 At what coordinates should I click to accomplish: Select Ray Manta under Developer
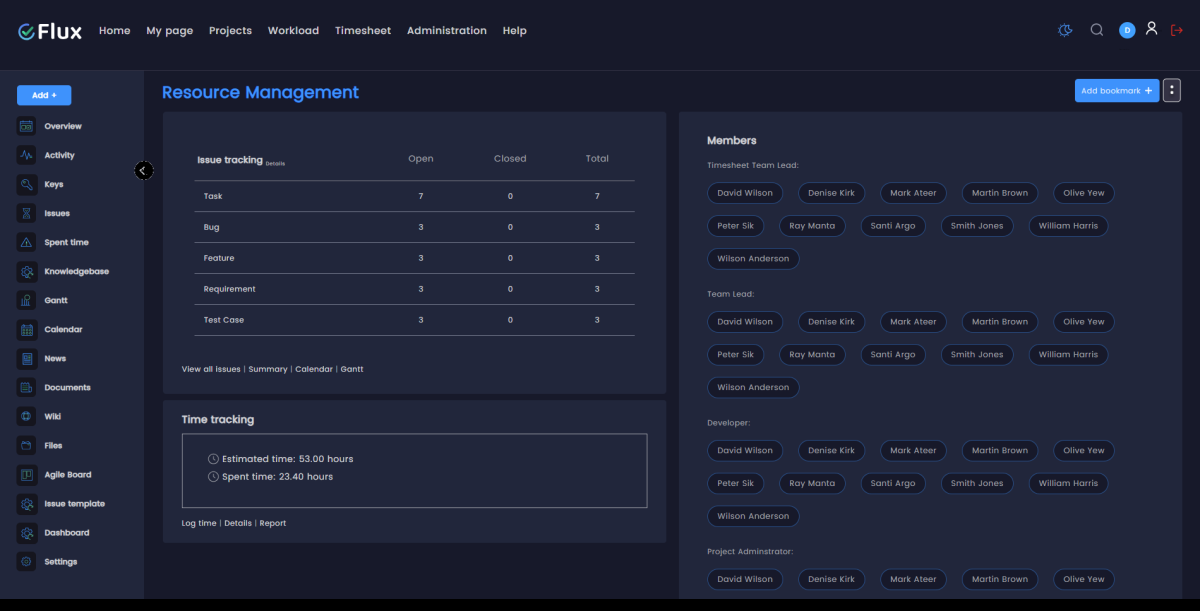click(x=812, y=483)
